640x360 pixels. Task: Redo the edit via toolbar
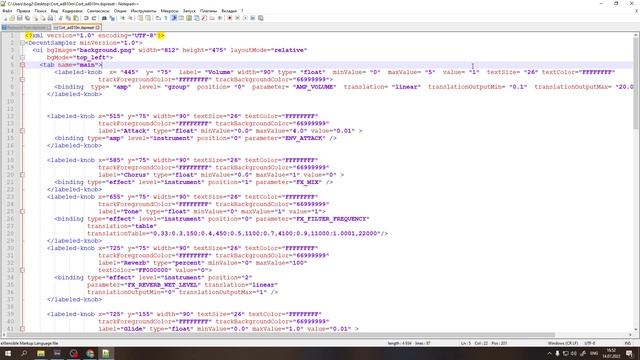pos(93,18)
